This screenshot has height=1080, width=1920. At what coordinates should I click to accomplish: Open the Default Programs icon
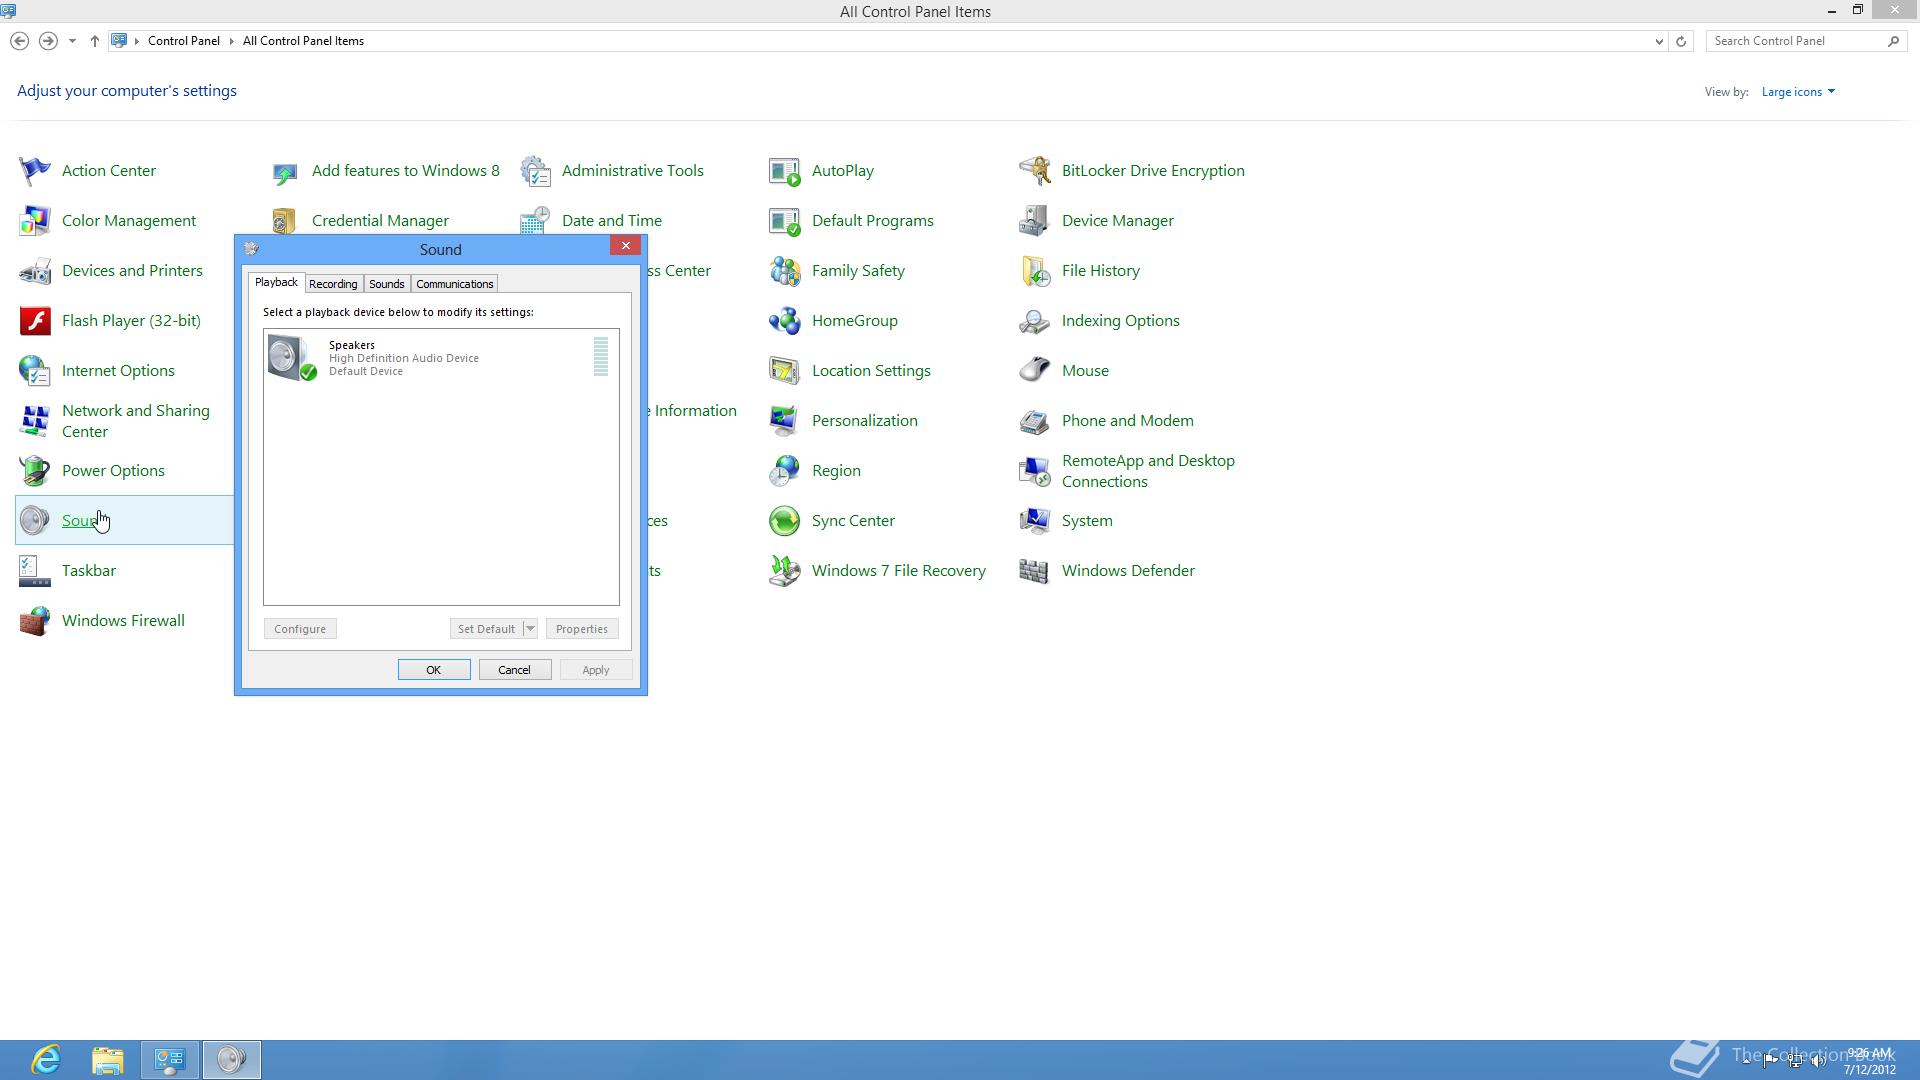(785, 221)
